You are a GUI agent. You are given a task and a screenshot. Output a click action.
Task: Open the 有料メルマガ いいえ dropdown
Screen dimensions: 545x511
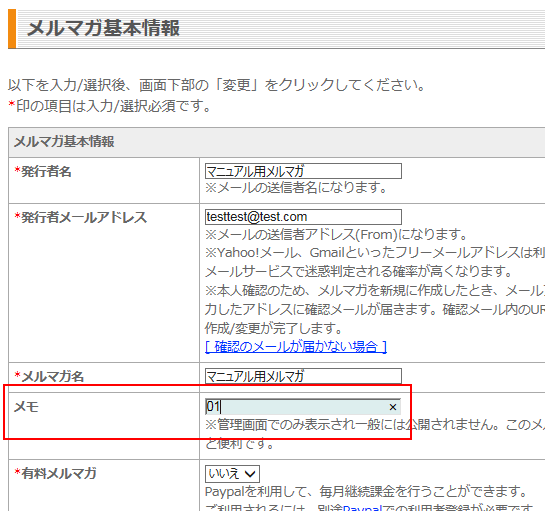click(232, 474)
